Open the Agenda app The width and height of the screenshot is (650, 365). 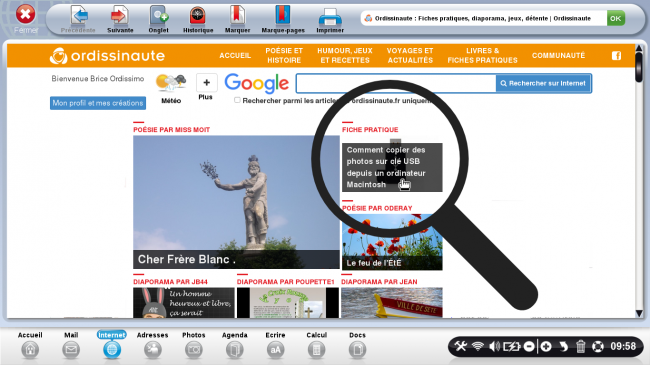coord(235,345)
